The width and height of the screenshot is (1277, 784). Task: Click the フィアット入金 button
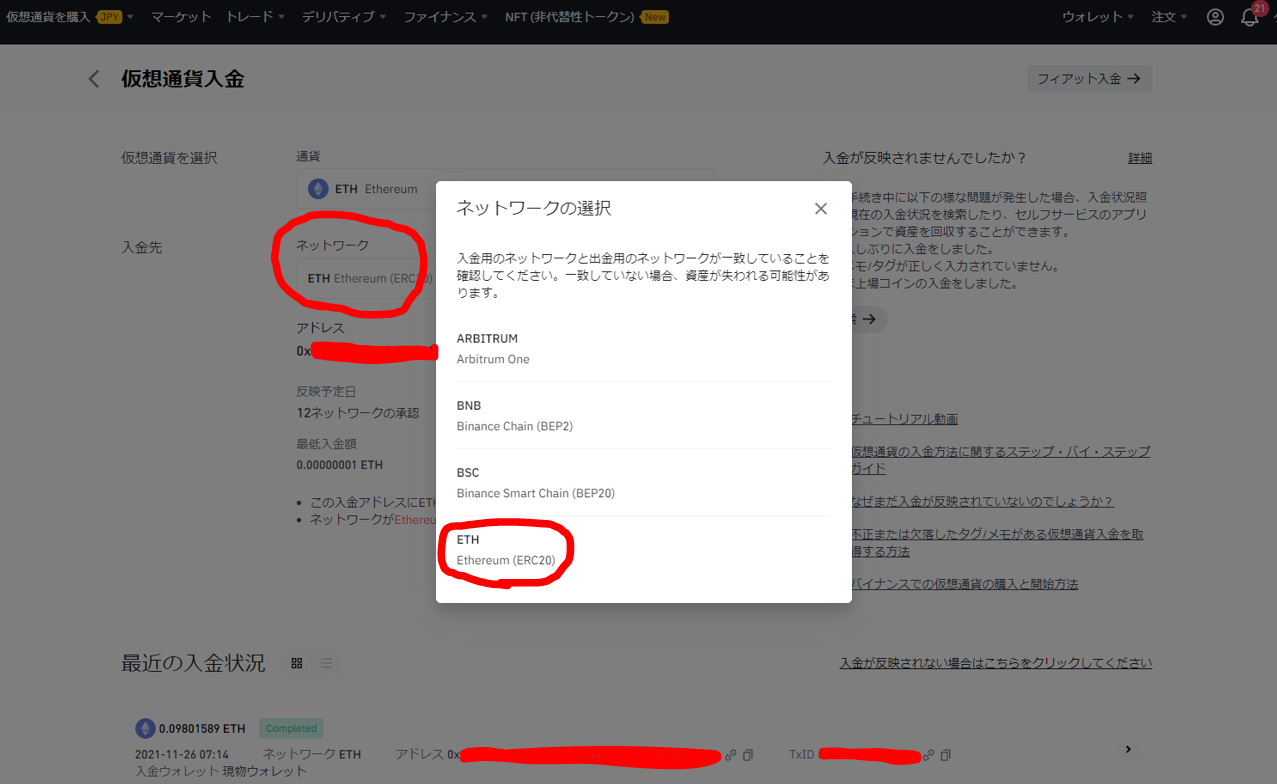(1089, 78)
